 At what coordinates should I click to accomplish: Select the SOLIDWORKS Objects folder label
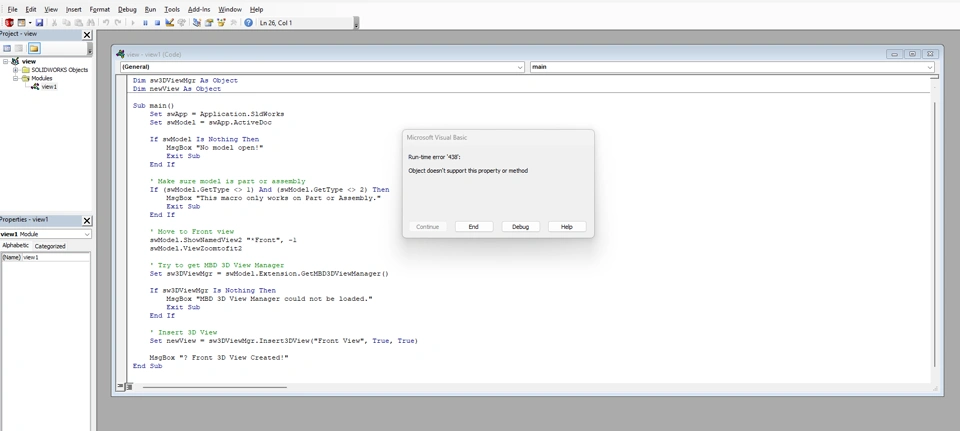[x=59, y=70]
